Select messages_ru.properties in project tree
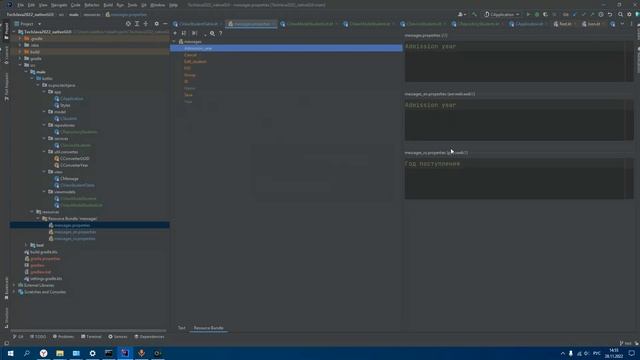This screenshot has height=360, width=640. point(75,238)
